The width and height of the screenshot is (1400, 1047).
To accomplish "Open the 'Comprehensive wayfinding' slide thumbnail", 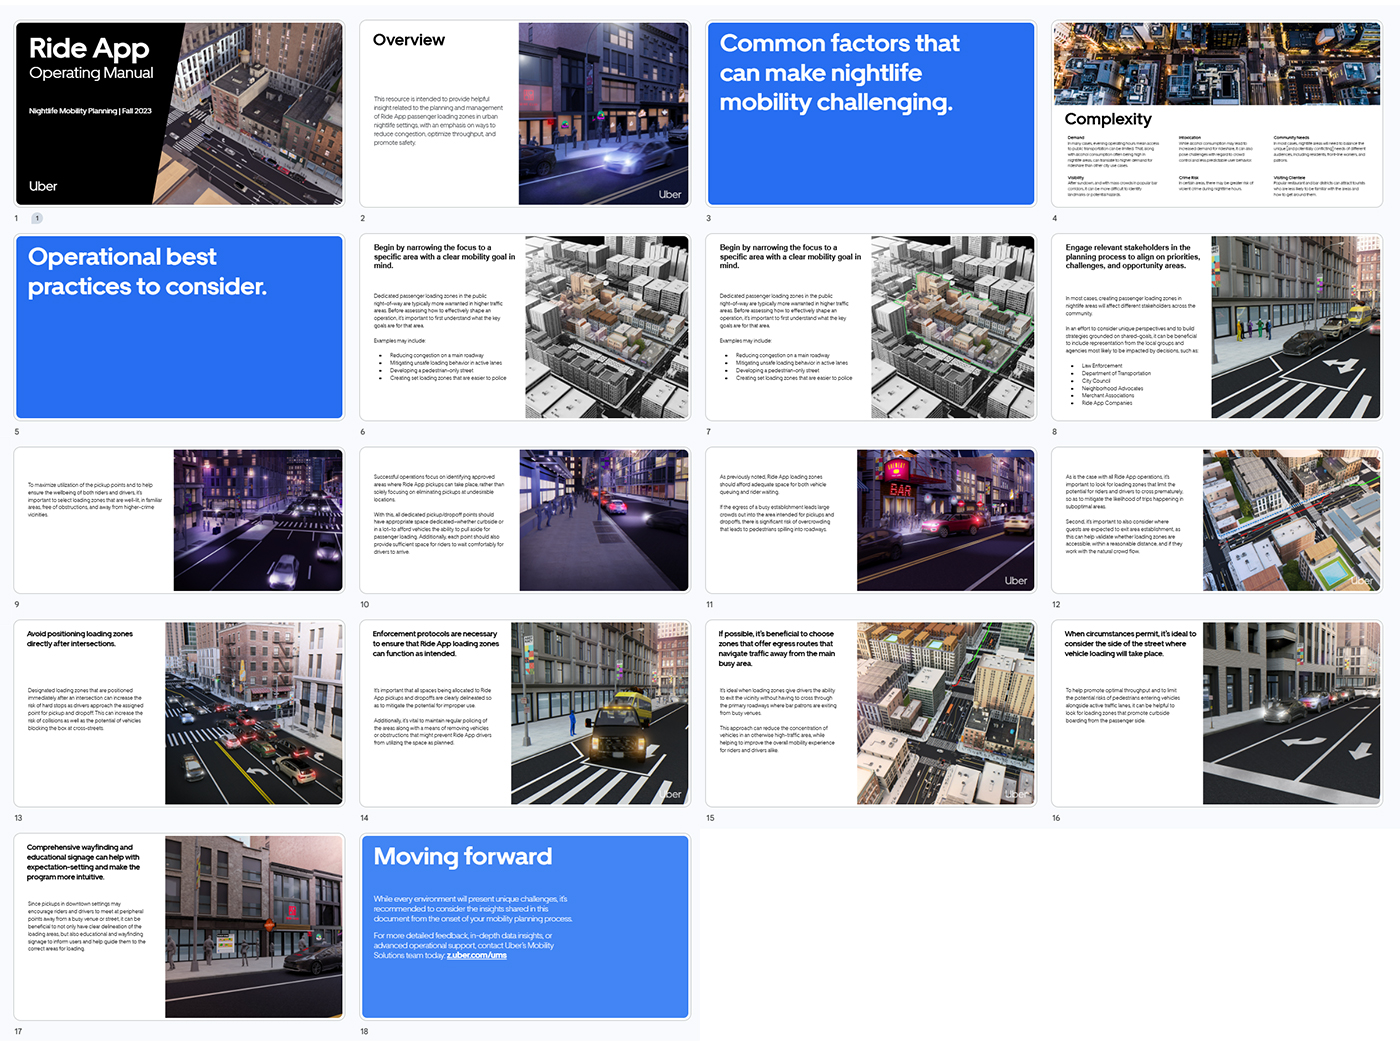I will (x=179, y=927).
